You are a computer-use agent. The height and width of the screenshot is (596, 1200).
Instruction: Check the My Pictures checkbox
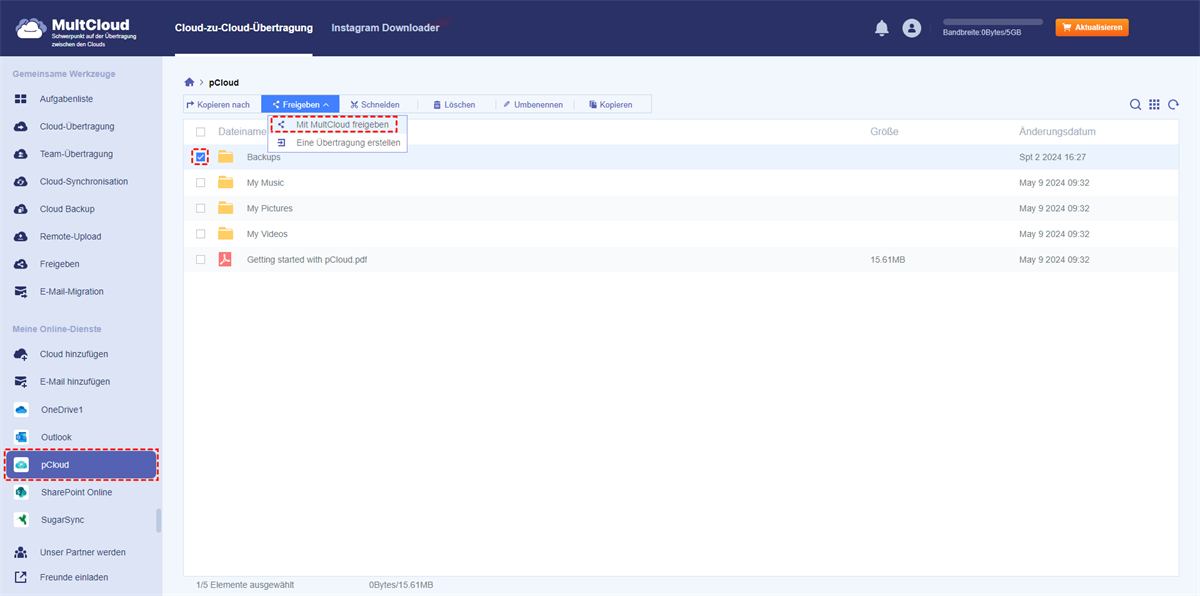click(201, 208)
